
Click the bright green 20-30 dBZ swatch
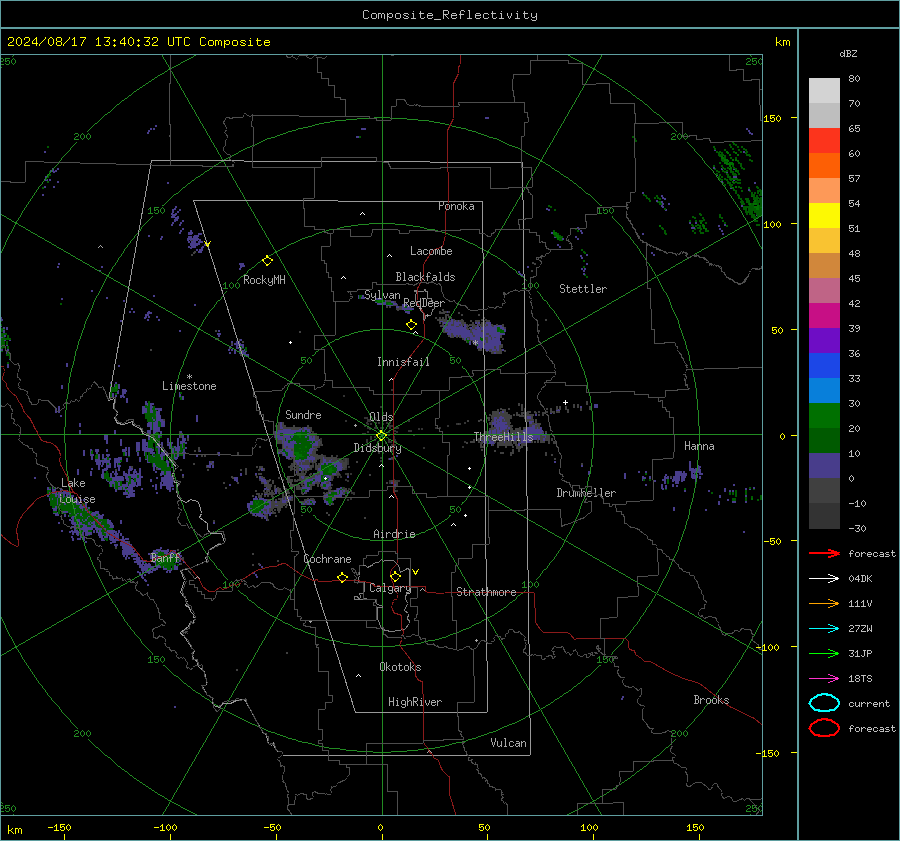coord(824,416)
